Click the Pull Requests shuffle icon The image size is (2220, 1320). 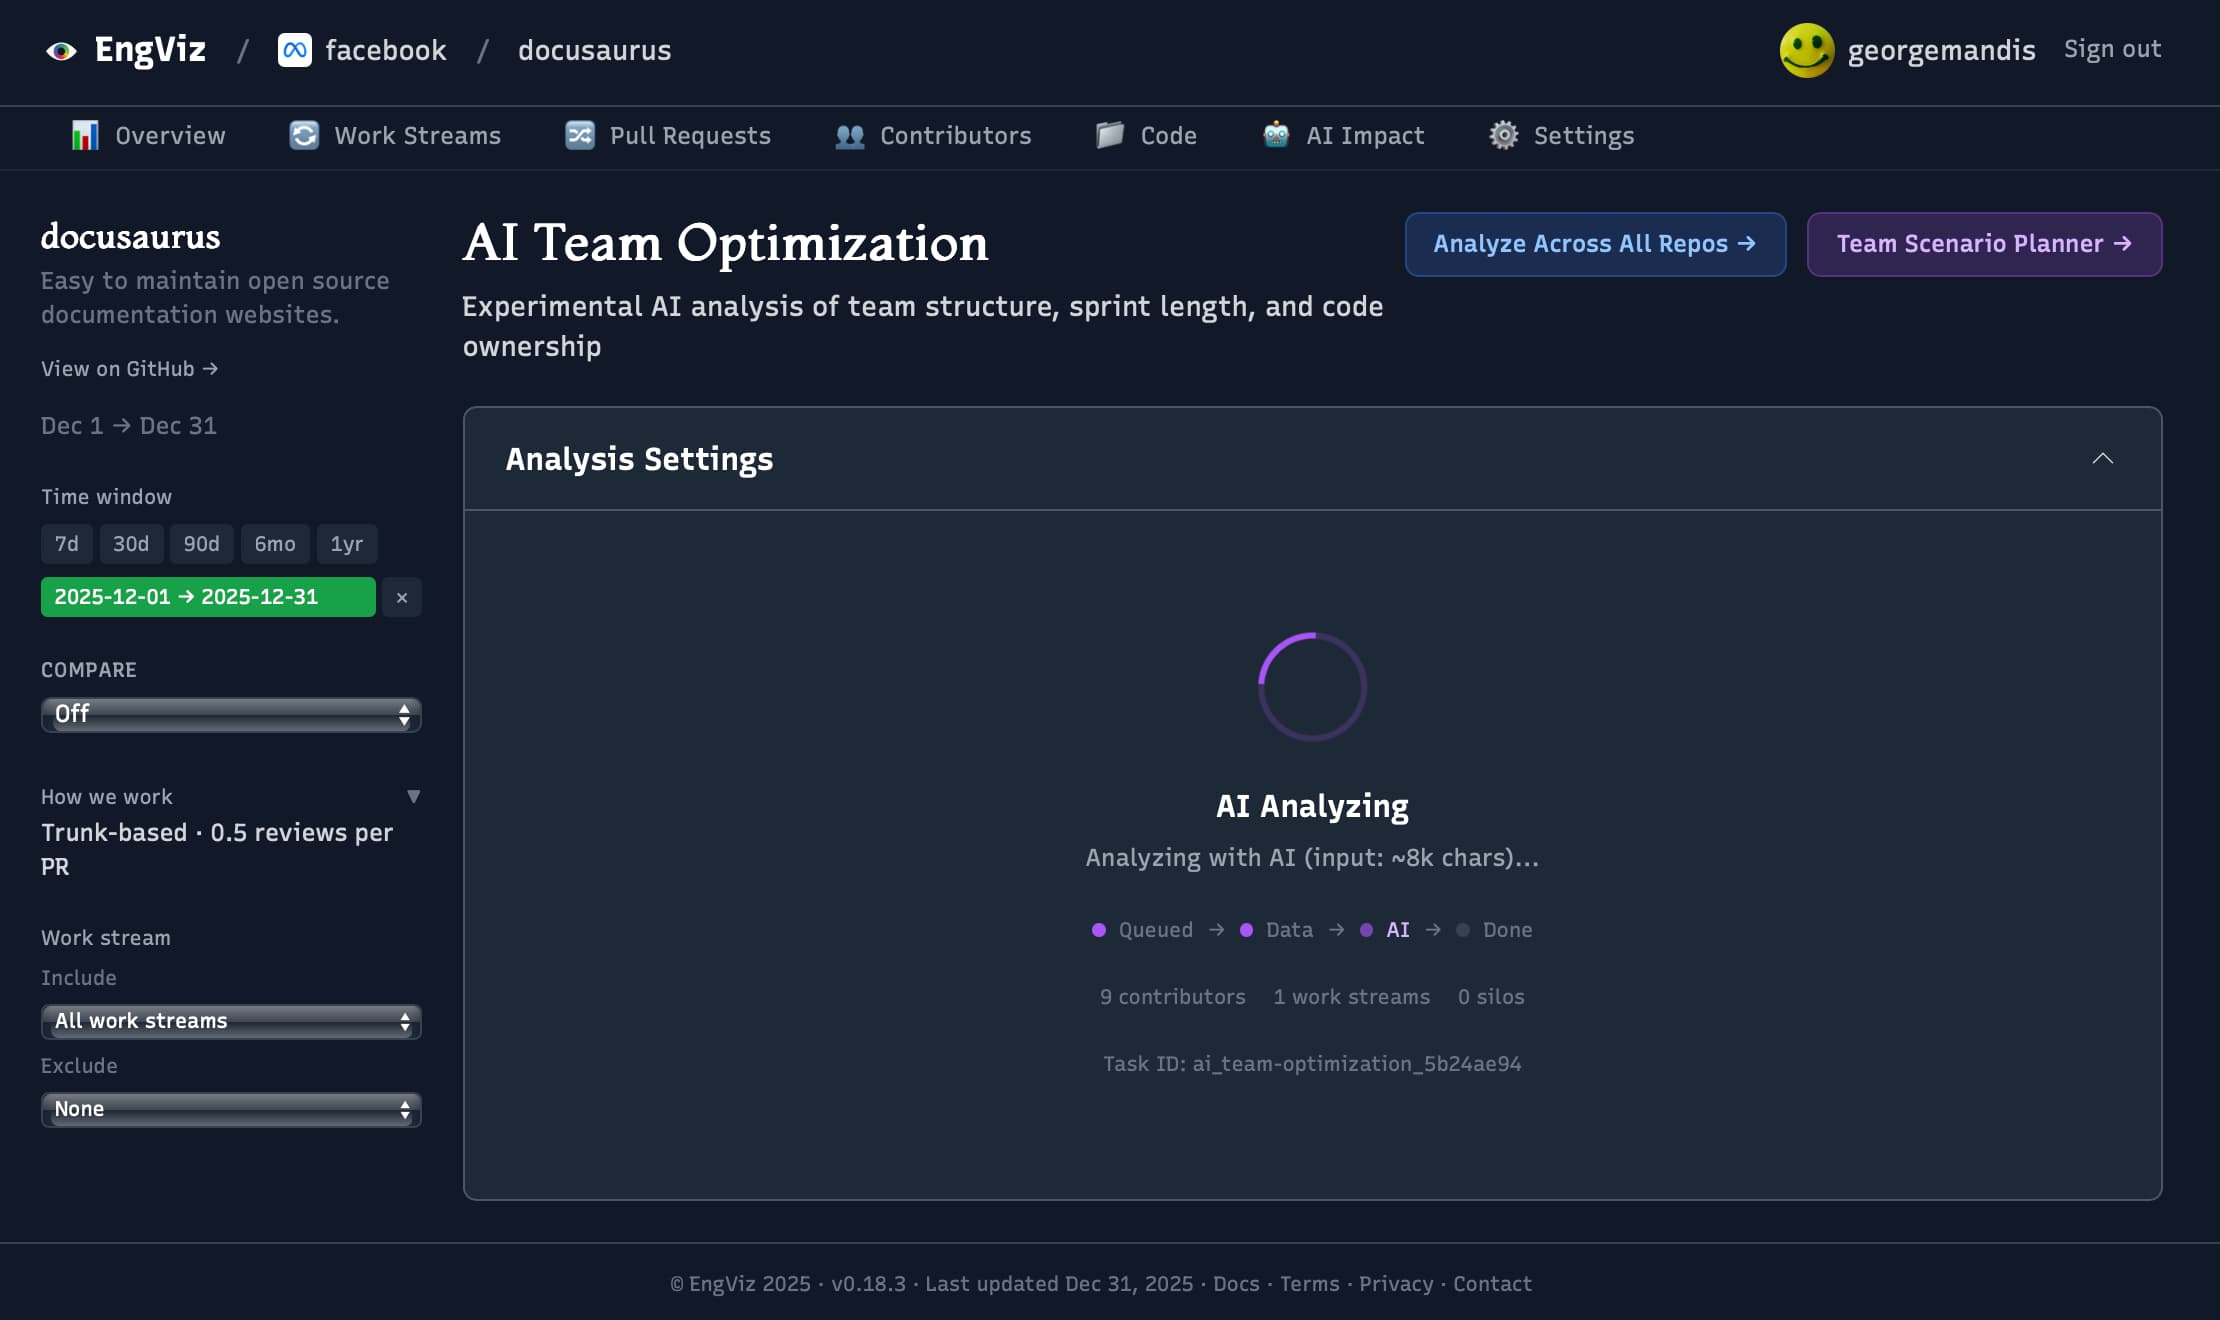coord(580,135)
